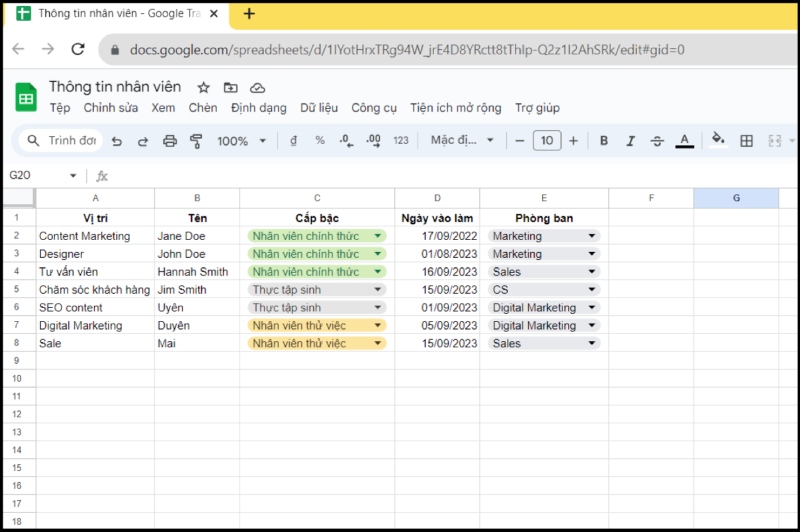Open the Tiện ích mở rộng menu

tap(456, 108)
